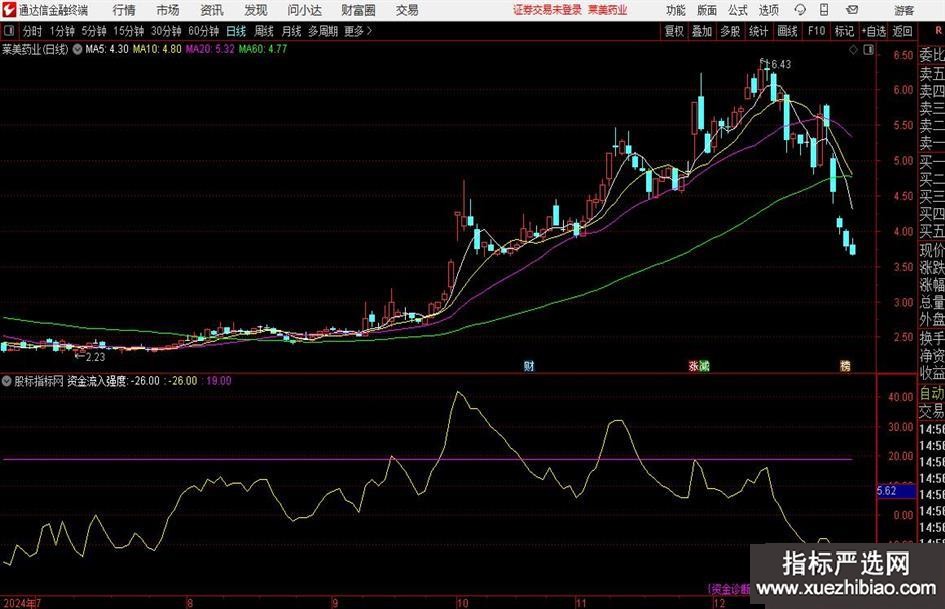This screenshot has width=945, height=609.
Task: Switch to the 1分钟 period tab
Action: tap(61, 31)
